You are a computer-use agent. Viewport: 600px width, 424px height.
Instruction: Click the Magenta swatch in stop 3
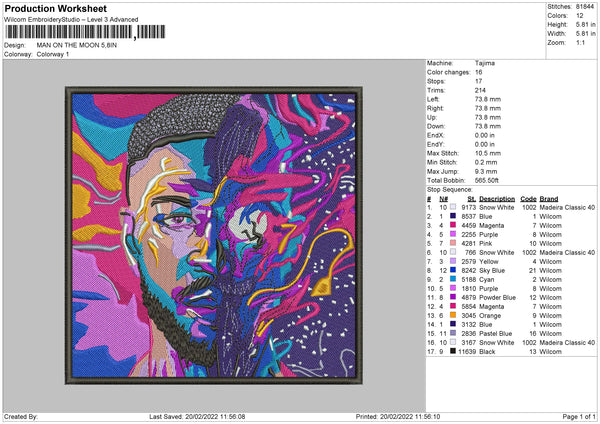453,225
